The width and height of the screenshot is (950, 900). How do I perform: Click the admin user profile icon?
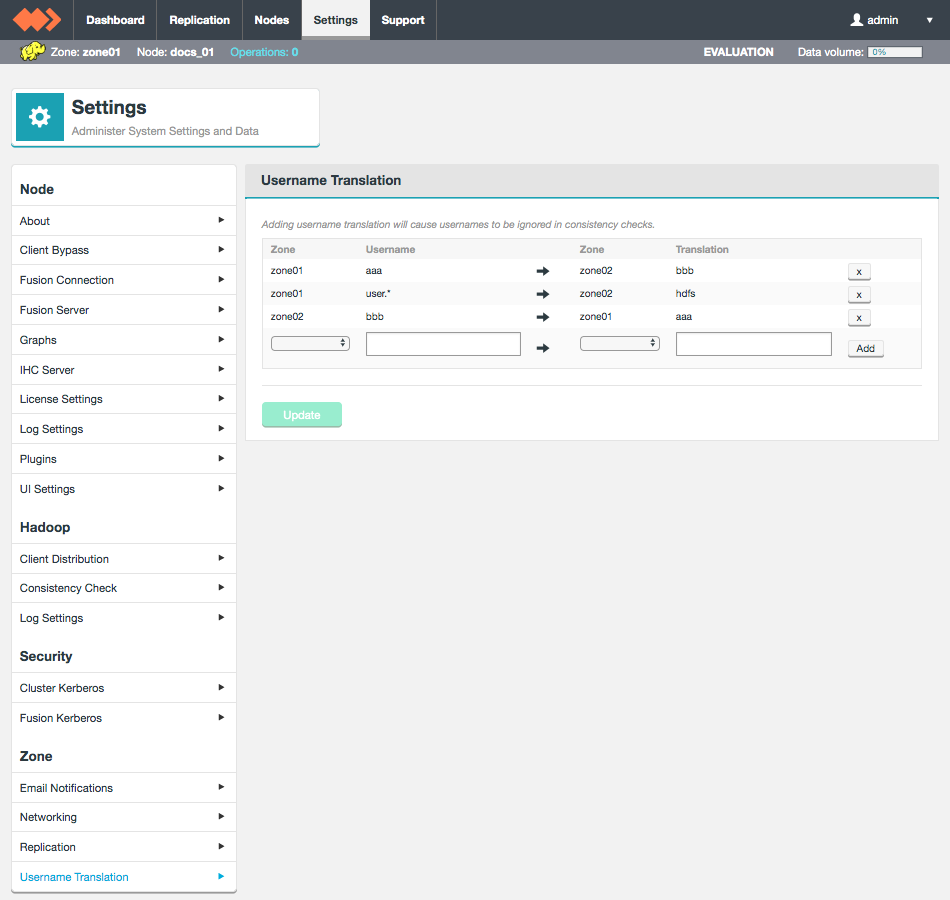[856, 20]
